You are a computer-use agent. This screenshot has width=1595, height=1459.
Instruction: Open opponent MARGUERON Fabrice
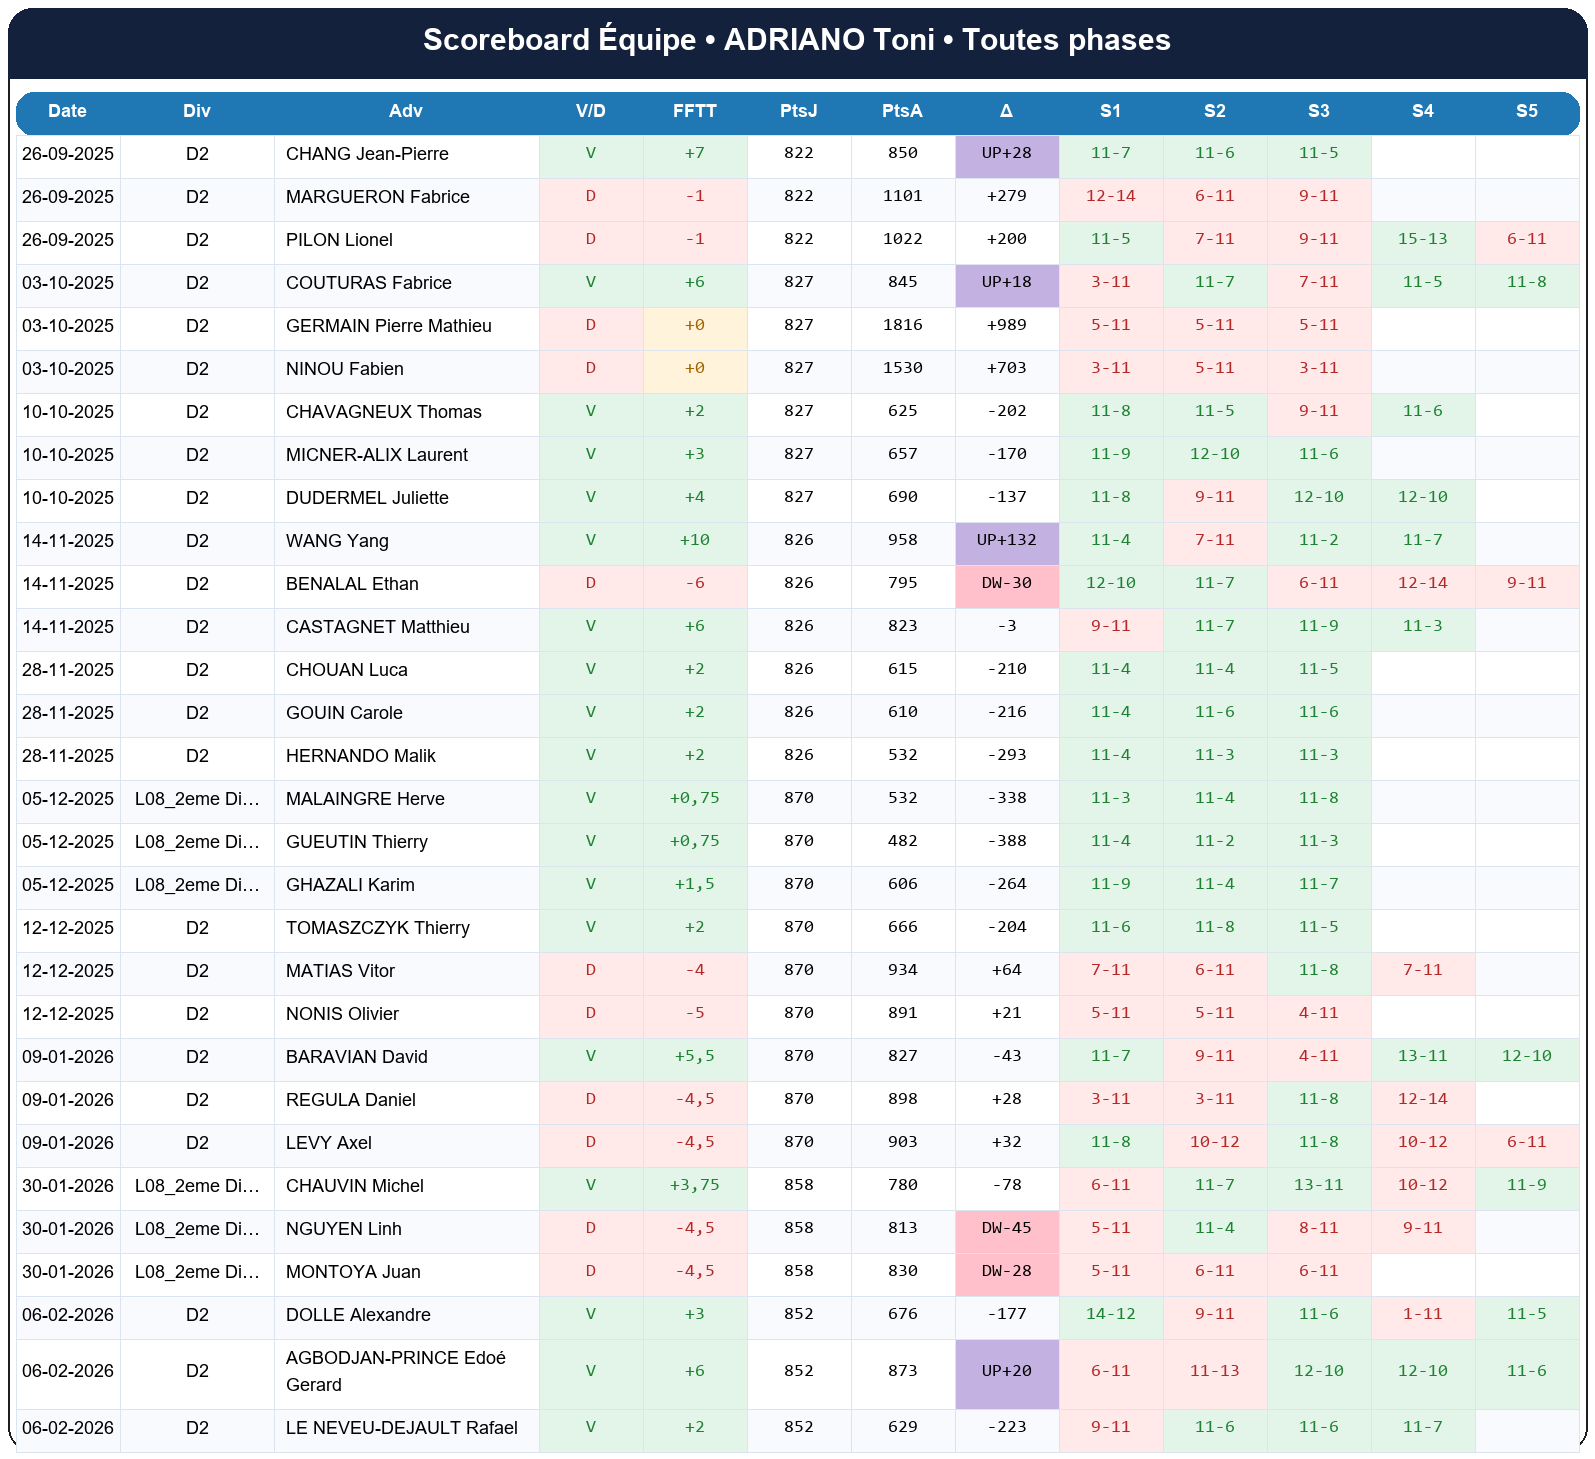(x=378, y=197)
